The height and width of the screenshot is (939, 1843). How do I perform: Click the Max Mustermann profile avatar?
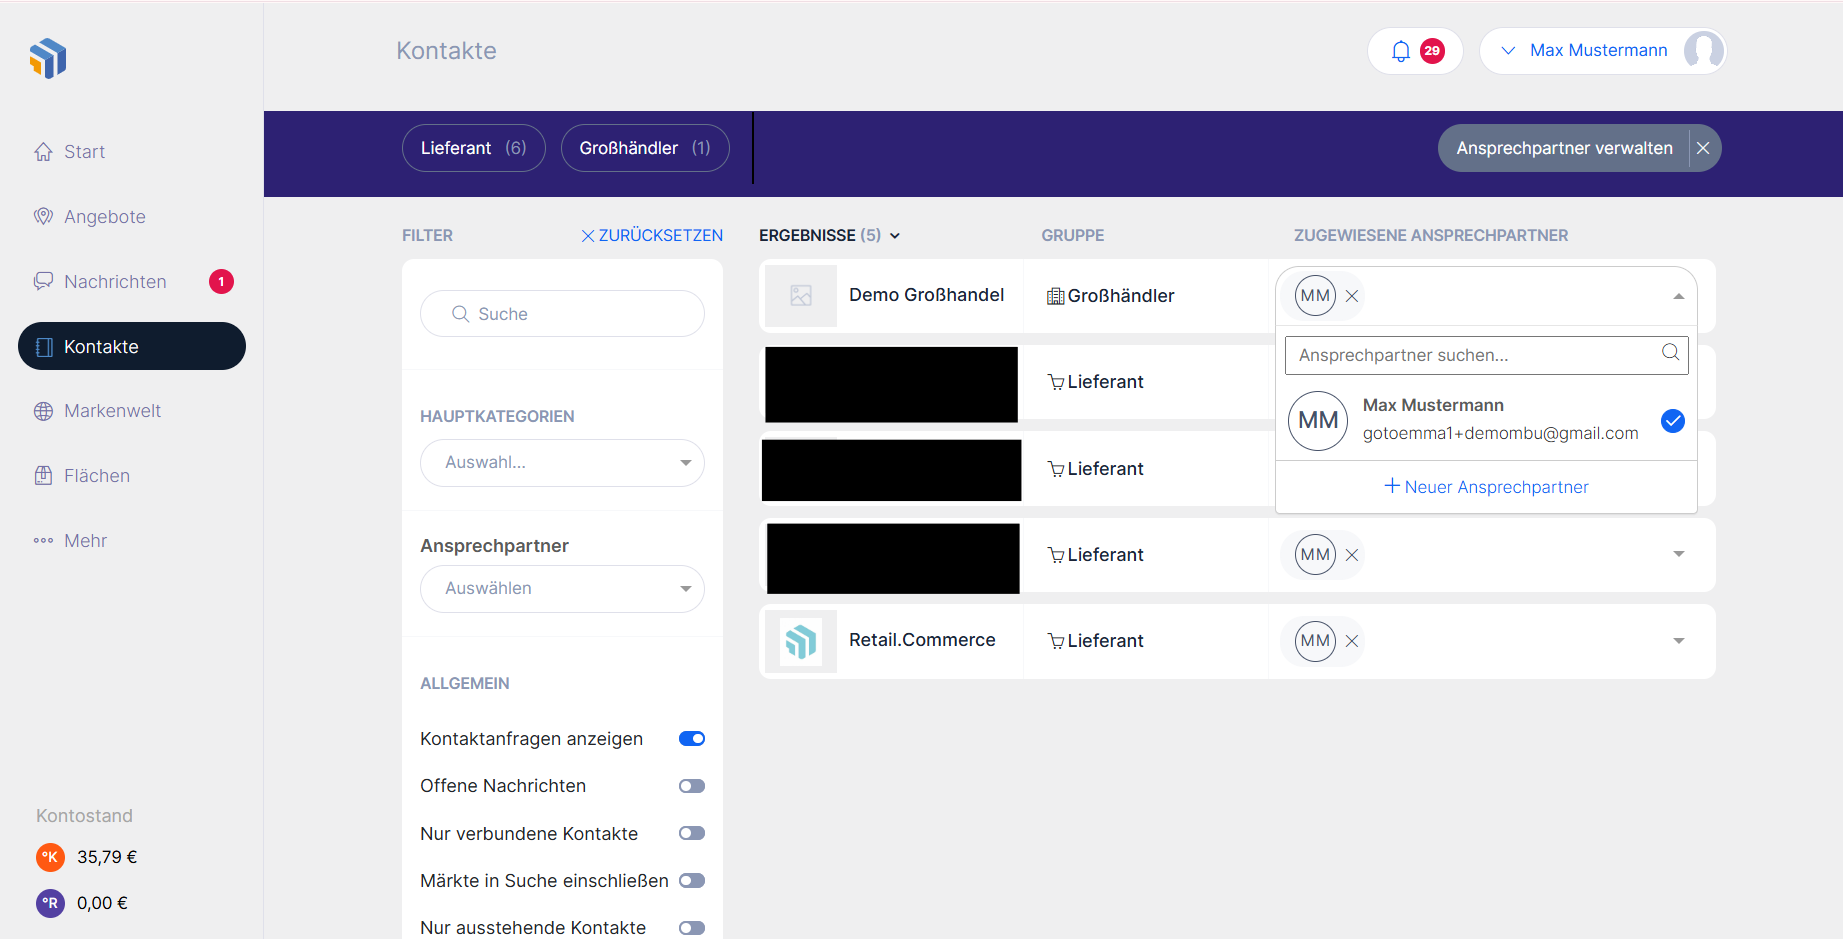1702,51
